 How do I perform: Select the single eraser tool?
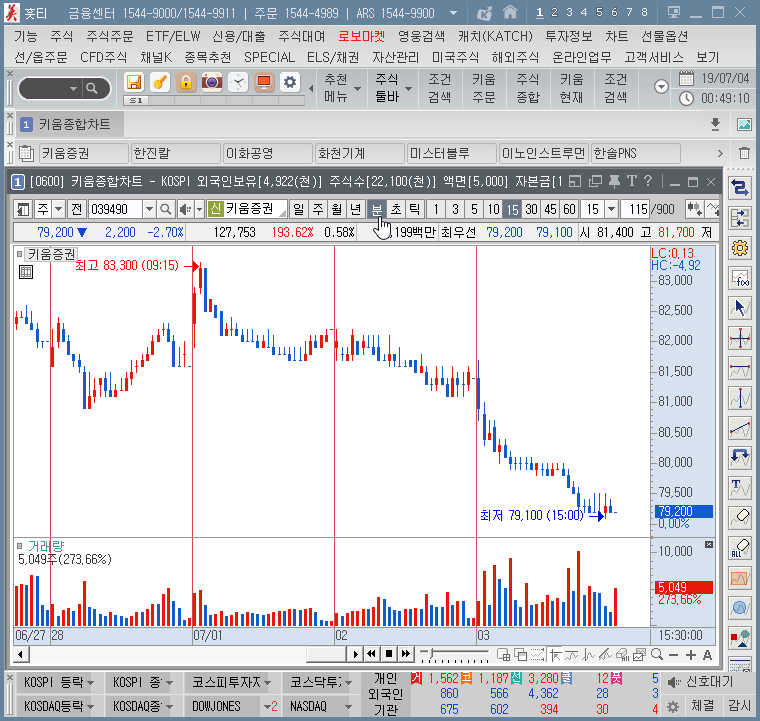(740, 517)
